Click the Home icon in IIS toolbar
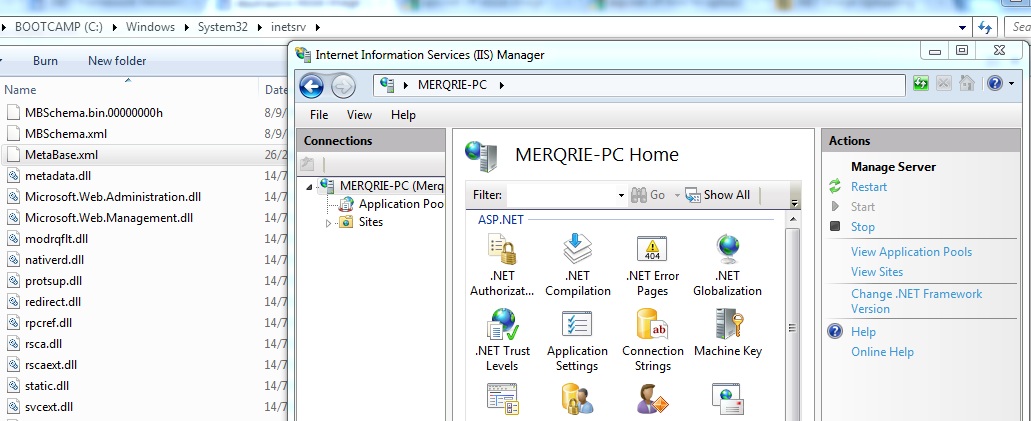The height and width of the screenshot is (421, 1031). coord(966,84)
